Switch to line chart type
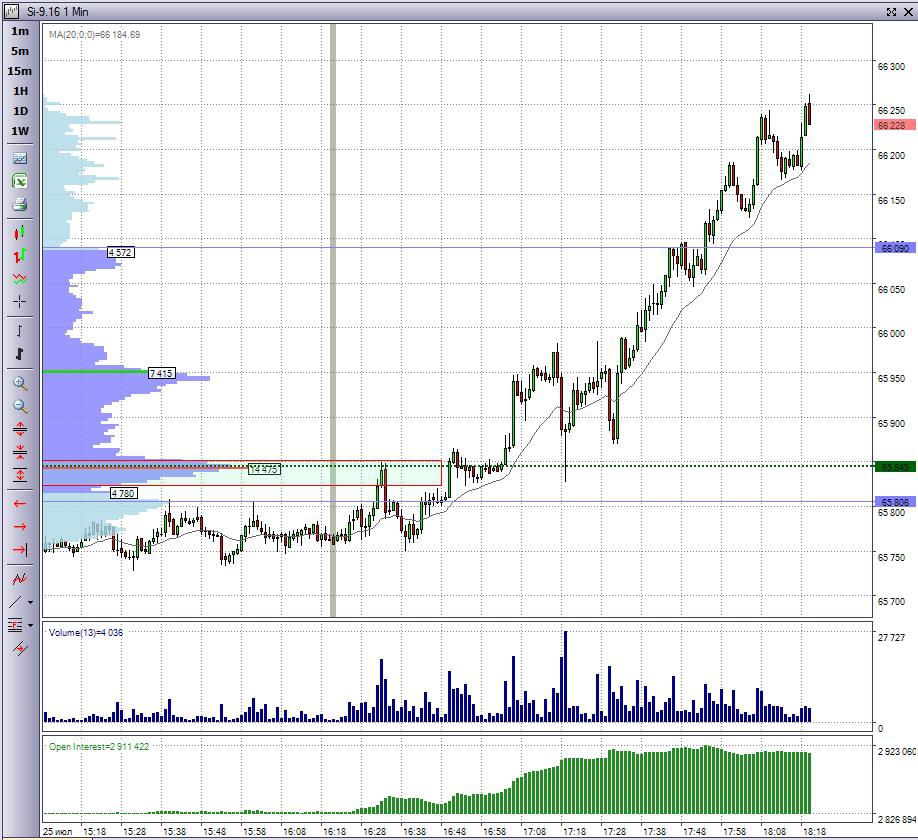 pyautogui.click(x=20, y=279)
